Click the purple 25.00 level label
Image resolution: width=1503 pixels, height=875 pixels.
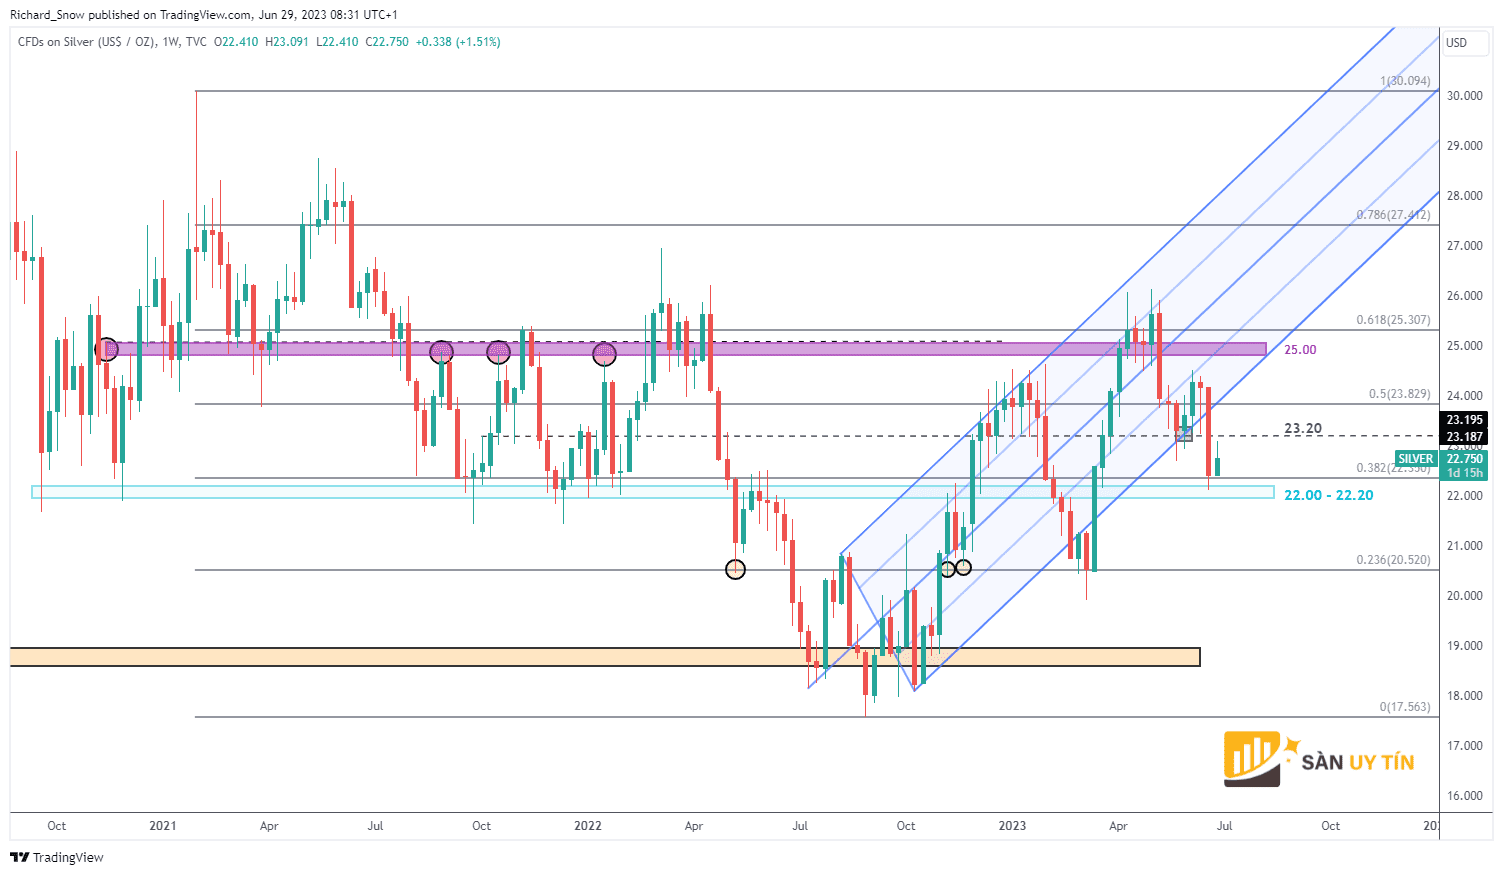[1300, 350]
